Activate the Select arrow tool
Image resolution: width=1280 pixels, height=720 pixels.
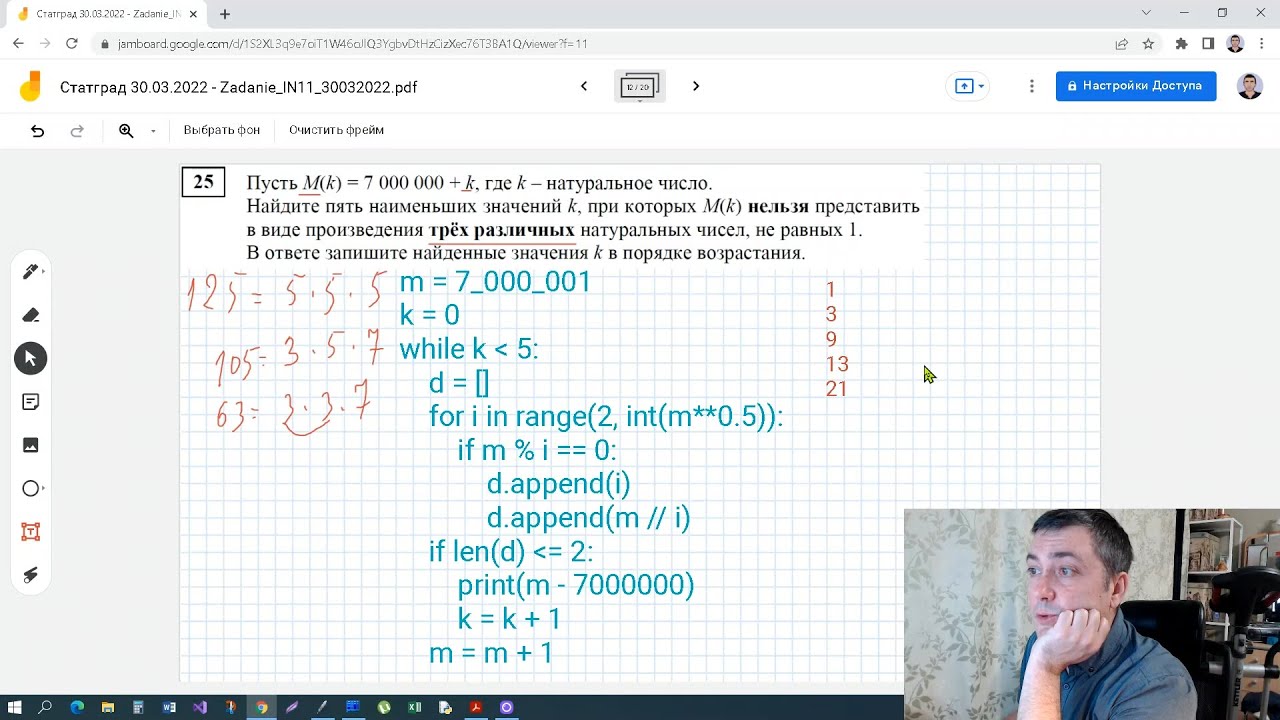point(30,358)
